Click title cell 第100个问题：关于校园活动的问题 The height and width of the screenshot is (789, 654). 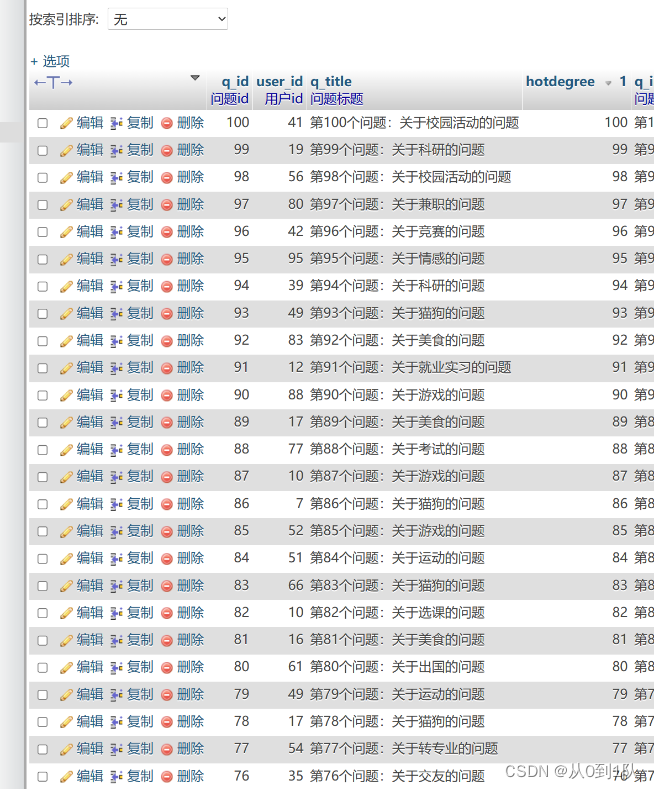click(x=415, y=123)
